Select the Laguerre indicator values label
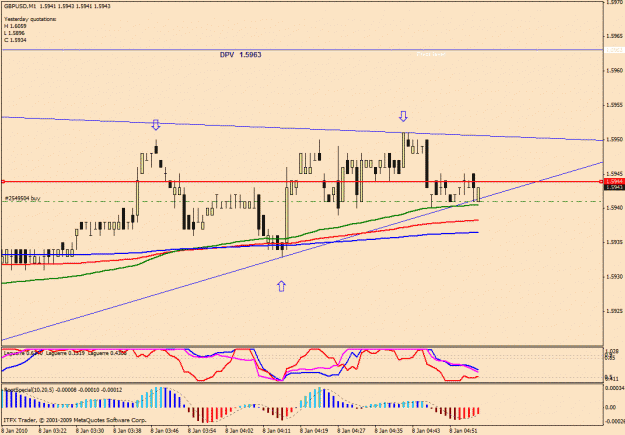Screen dimensions: 625x435 (65, 353)
